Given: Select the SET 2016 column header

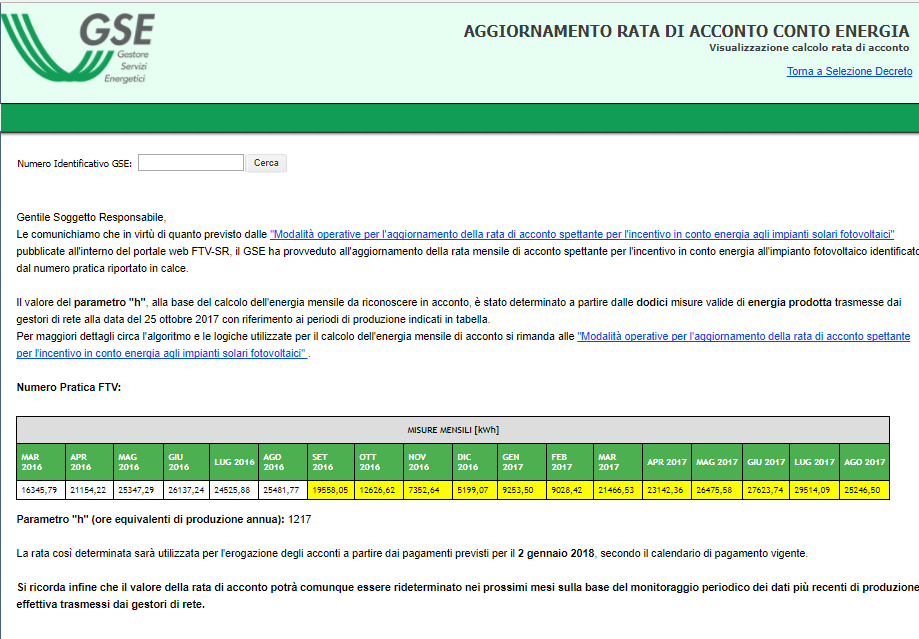Looking at the screenshot, I should point(331,462).
